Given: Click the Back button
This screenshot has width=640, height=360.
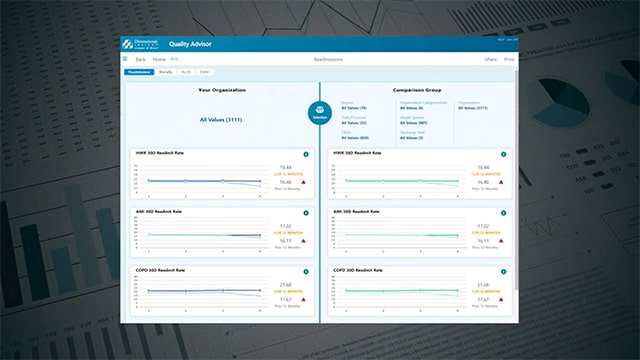Looking at the screenshot, I should coord(140,60).
